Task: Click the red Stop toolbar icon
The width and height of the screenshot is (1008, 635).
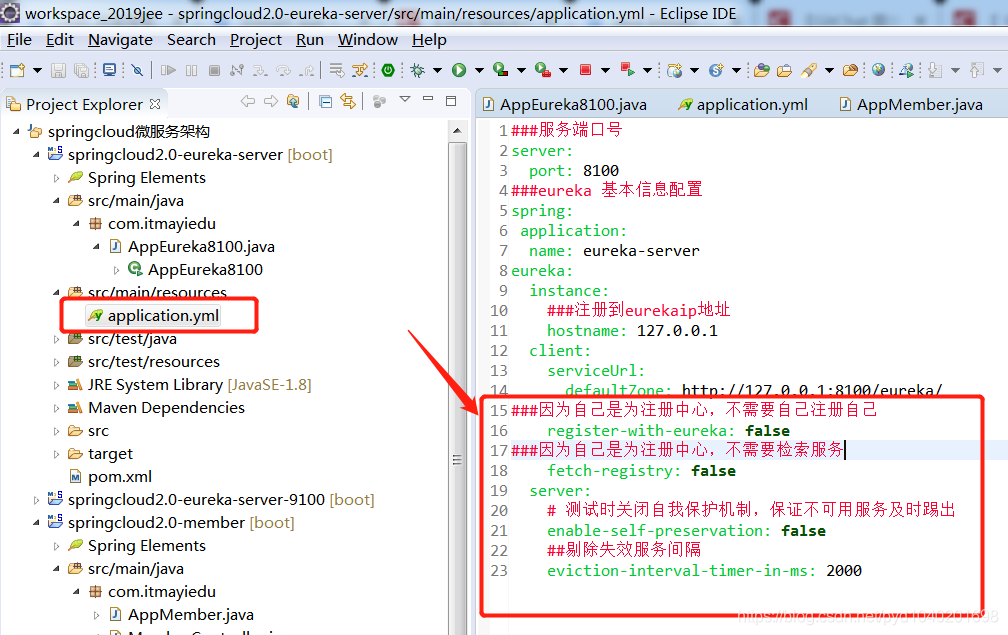Action: [x=585, y=69]
